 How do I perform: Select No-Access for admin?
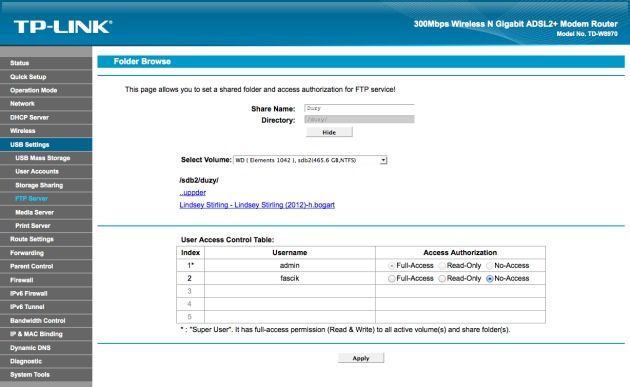point(489,266)
